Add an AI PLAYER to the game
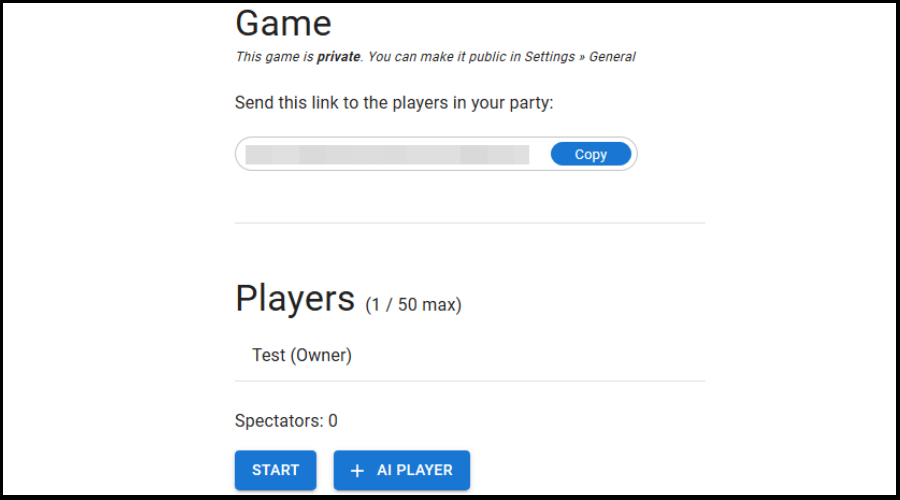 tap(402, 470)
